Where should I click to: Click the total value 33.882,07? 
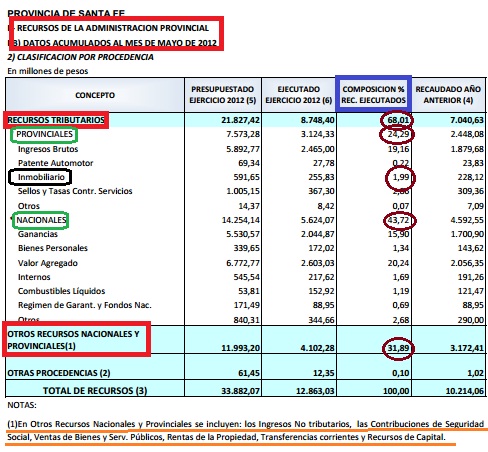point(240,391)
